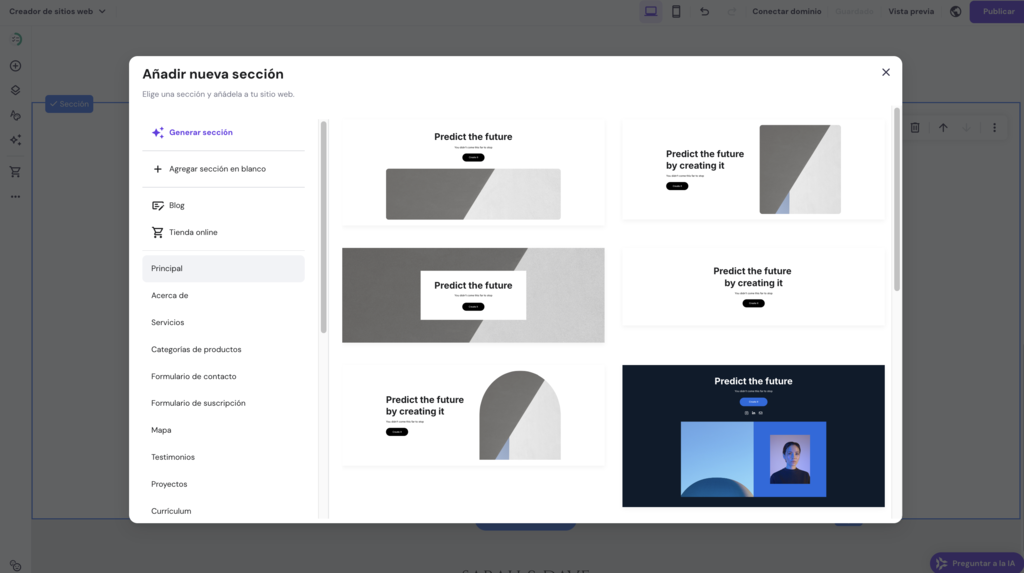This screenshot has height=573, width=1024.
Task: Open Formulario de suscripción category
Action: tap(223, 403)
